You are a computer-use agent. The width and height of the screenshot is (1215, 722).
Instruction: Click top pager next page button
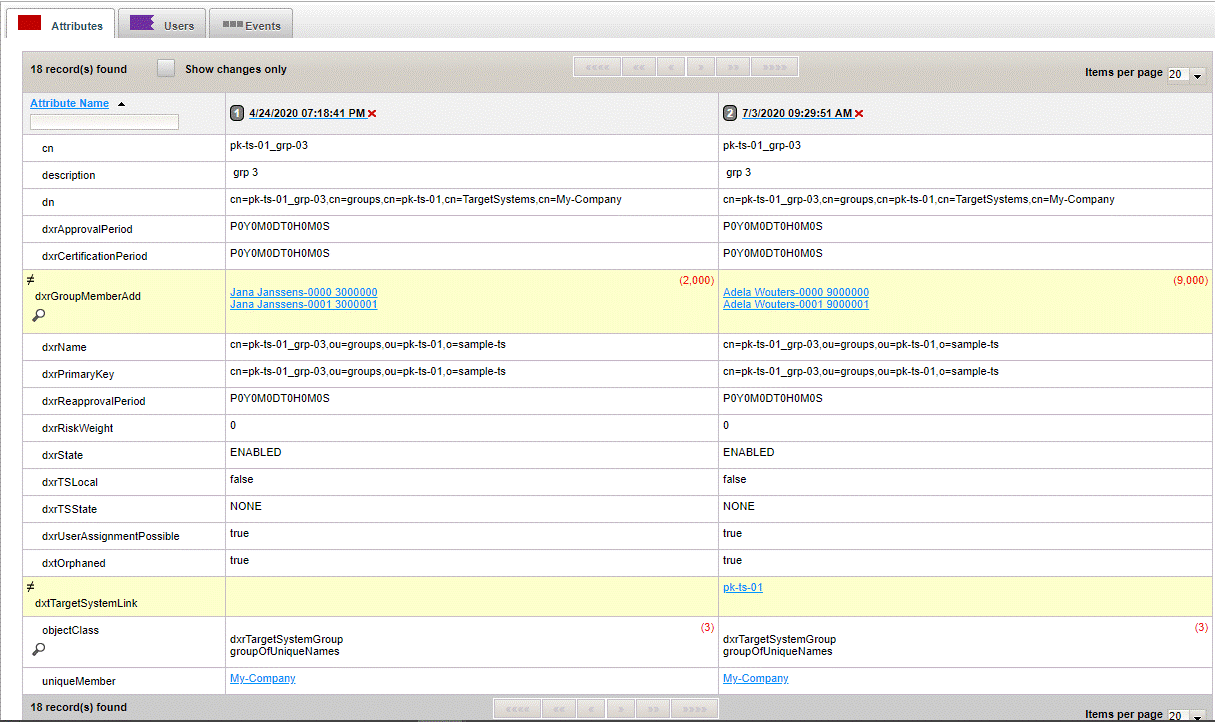point(701,68)
